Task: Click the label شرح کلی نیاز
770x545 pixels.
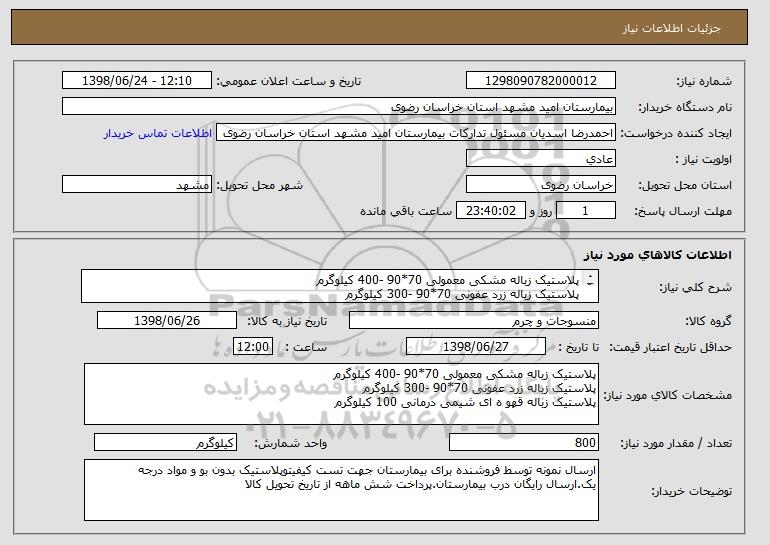Action: (x=696, y=288)
